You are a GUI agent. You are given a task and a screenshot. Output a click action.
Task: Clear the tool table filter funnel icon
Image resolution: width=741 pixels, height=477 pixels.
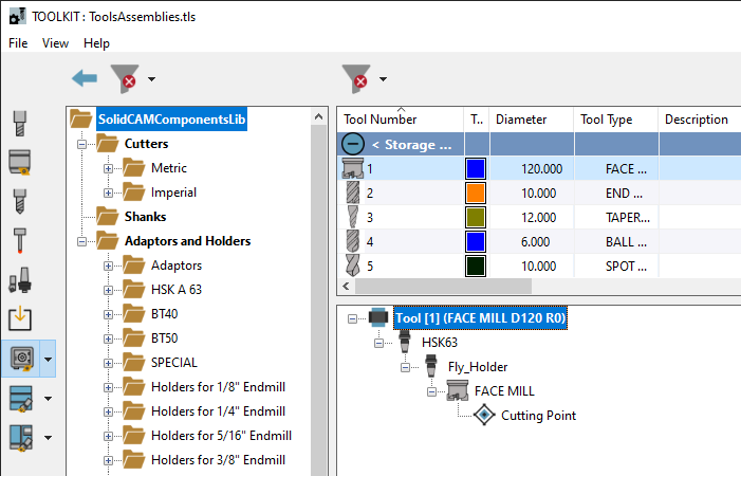click(x=356, y=78)
